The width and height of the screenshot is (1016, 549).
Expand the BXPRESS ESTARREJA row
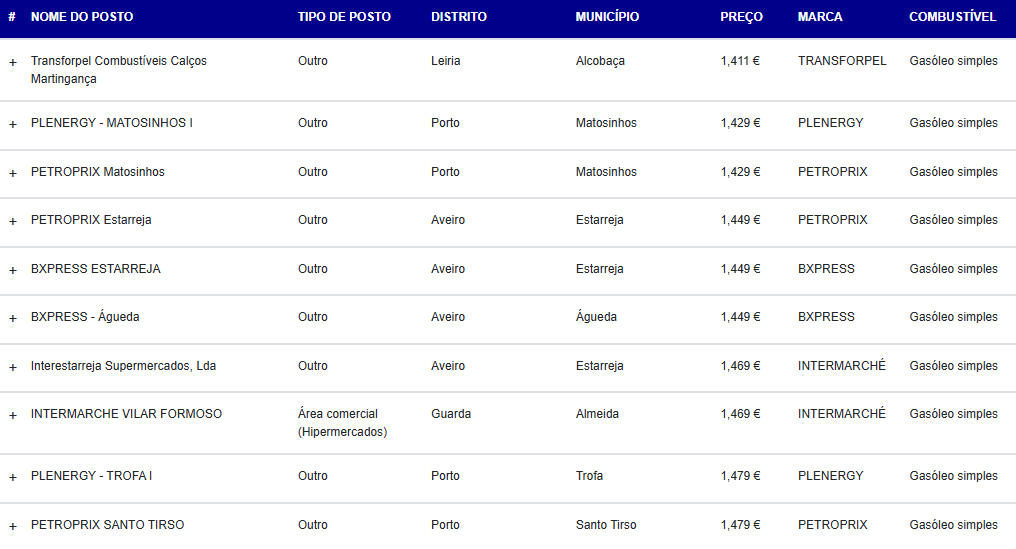12,270
